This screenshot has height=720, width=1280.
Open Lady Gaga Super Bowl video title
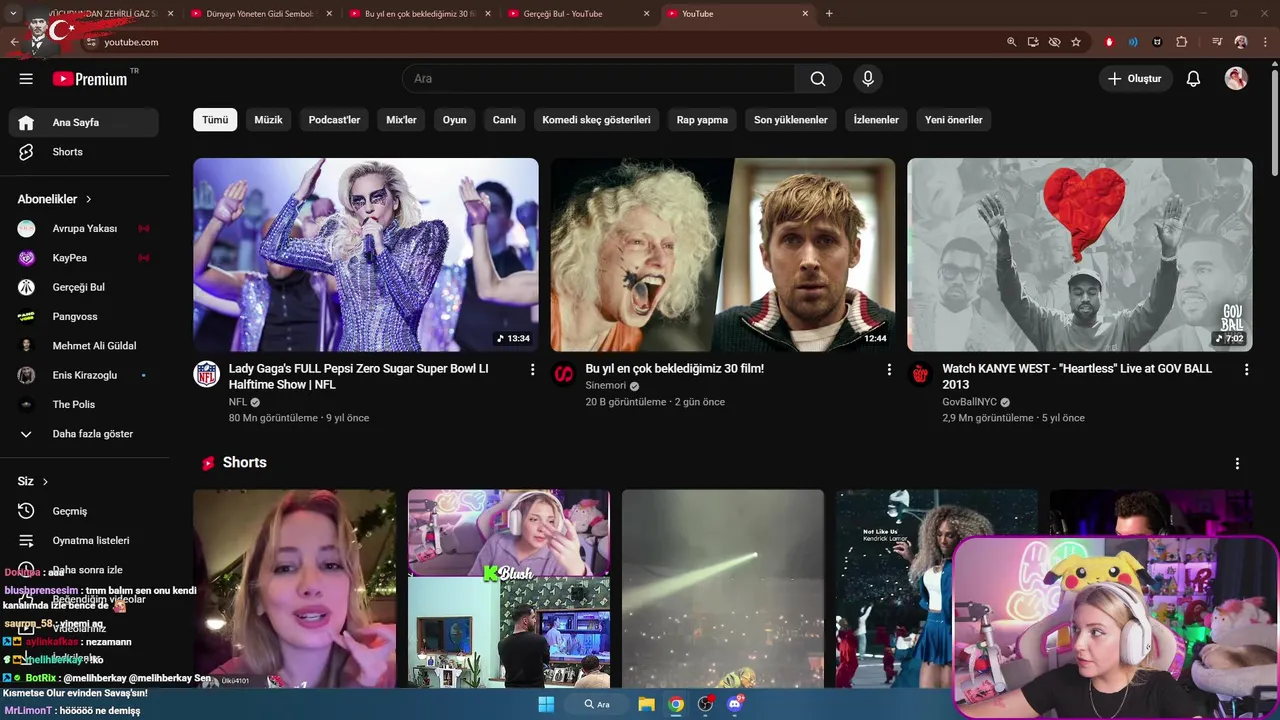pos(359,376)
